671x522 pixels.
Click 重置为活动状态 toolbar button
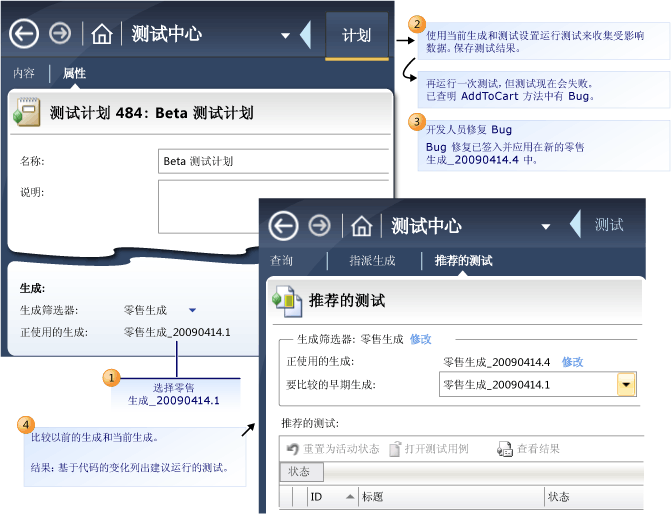click(x=333, y=449)
